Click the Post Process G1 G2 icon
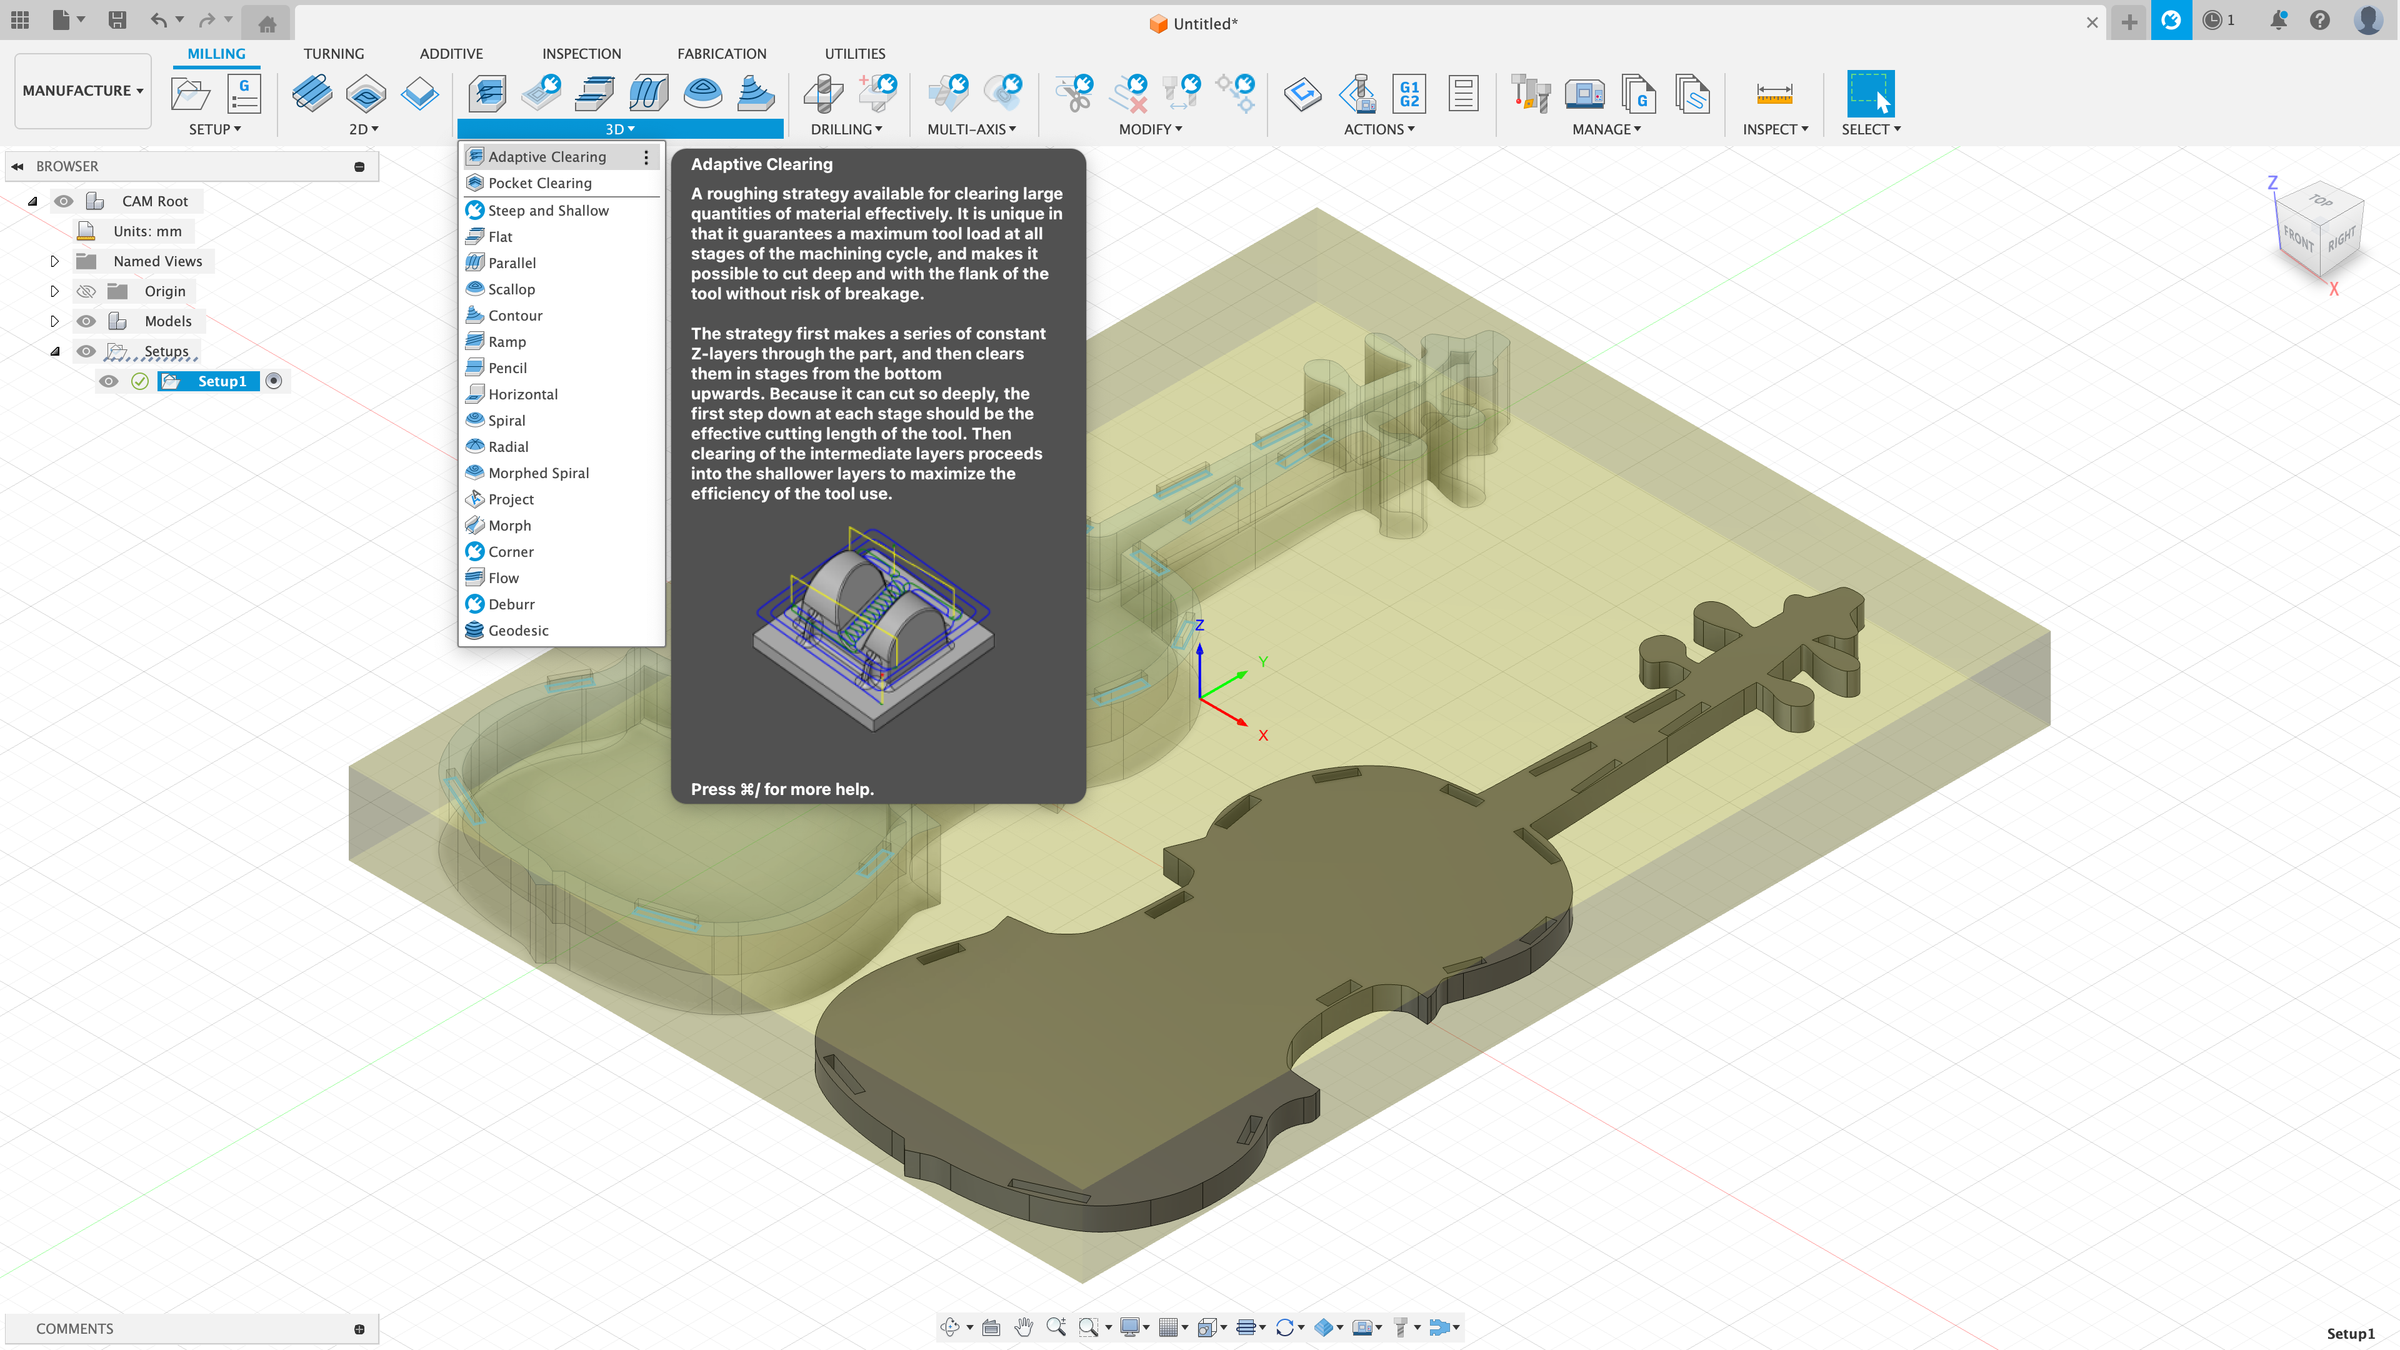 pos(1409,94)
